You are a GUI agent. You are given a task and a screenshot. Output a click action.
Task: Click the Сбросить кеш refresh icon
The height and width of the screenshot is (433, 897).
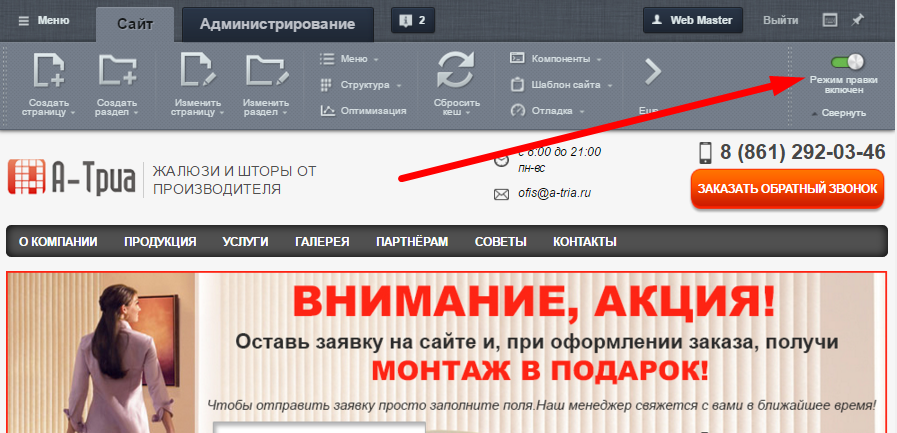(x=456, y=69)
